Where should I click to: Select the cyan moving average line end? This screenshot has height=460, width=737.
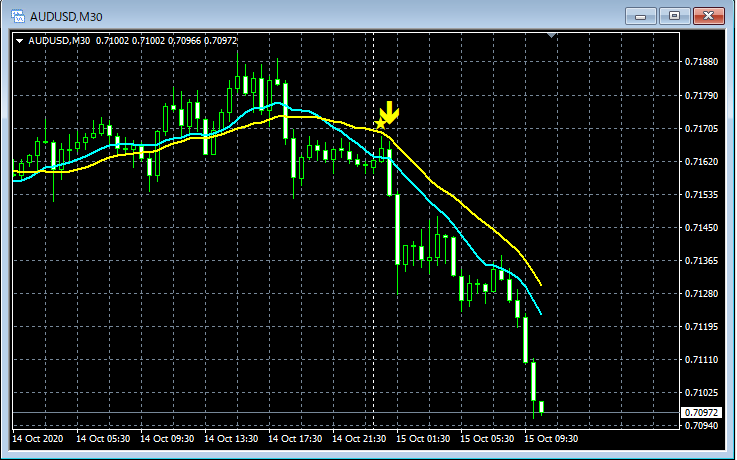(x=541, y=313)
